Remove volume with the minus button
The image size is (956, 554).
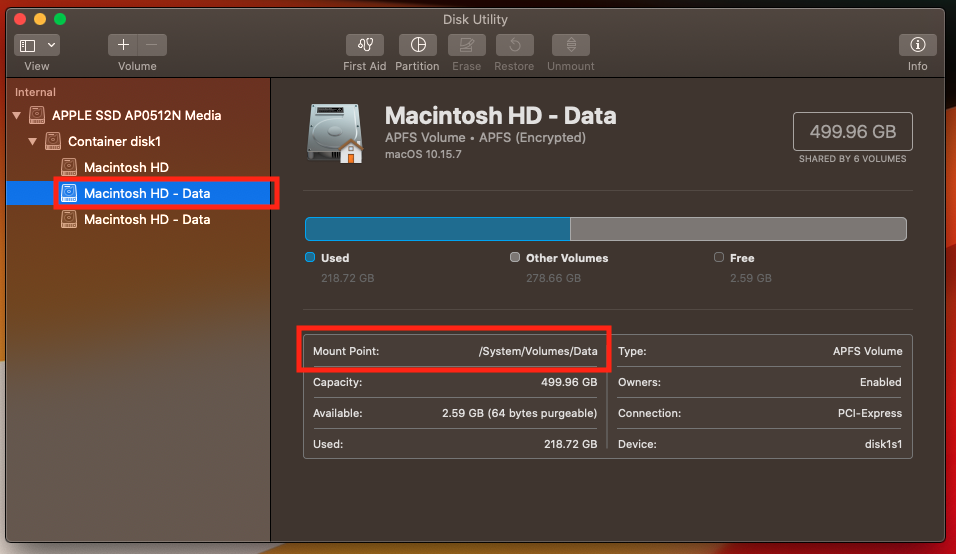152,45
